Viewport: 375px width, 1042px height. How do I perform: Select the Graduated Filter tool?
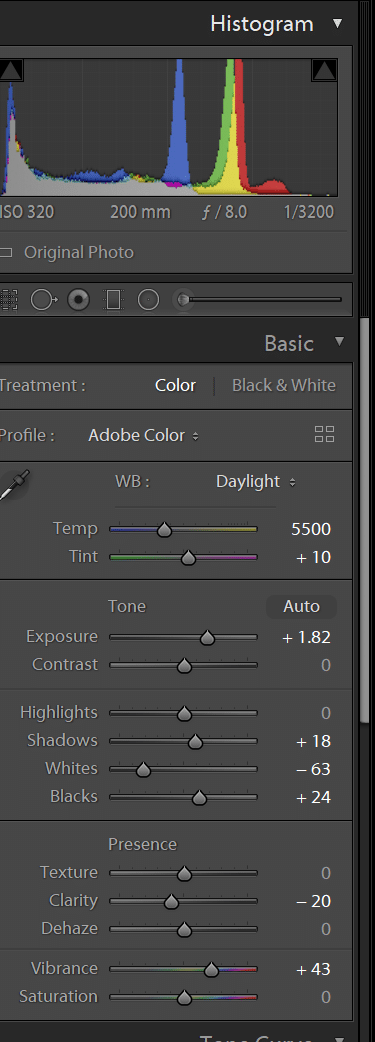click(114, 300)
